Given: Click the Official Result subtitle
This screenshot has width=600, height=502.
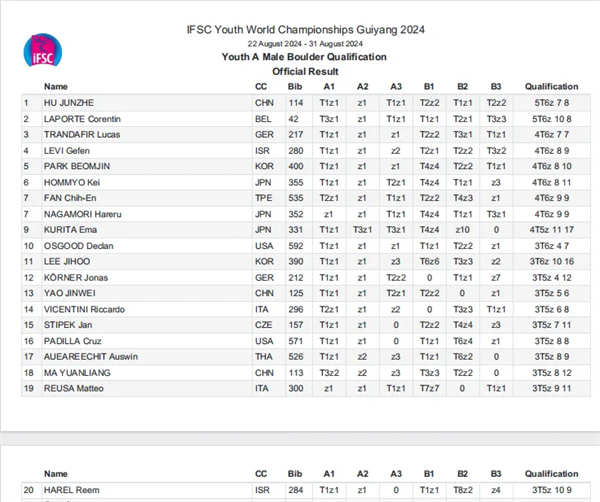Looking at the screenshot, I should [x=305, y=72].
